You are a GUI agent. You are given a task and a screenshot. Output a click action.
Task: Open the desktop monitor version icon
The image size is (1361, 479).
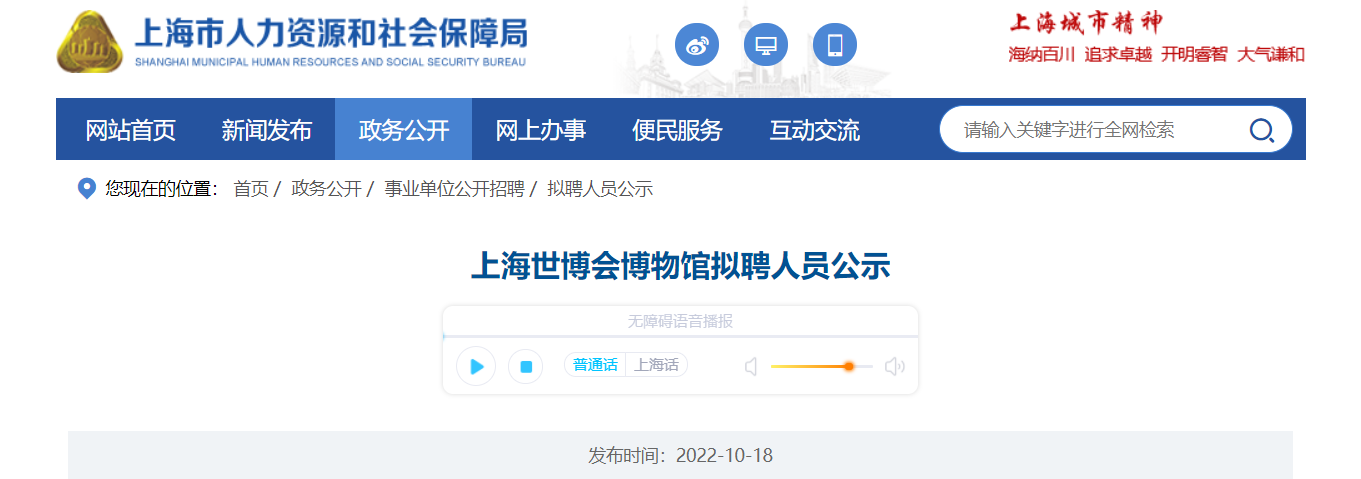pos(766,45)
